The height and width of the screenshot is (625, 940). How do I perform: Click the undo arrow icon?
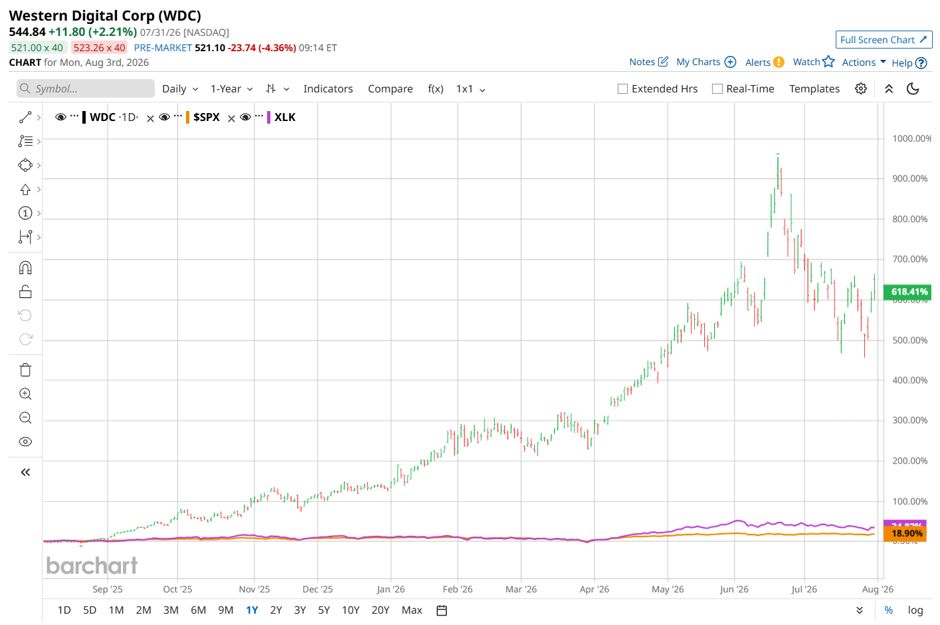pyautogui.click(x=25, y=316)
